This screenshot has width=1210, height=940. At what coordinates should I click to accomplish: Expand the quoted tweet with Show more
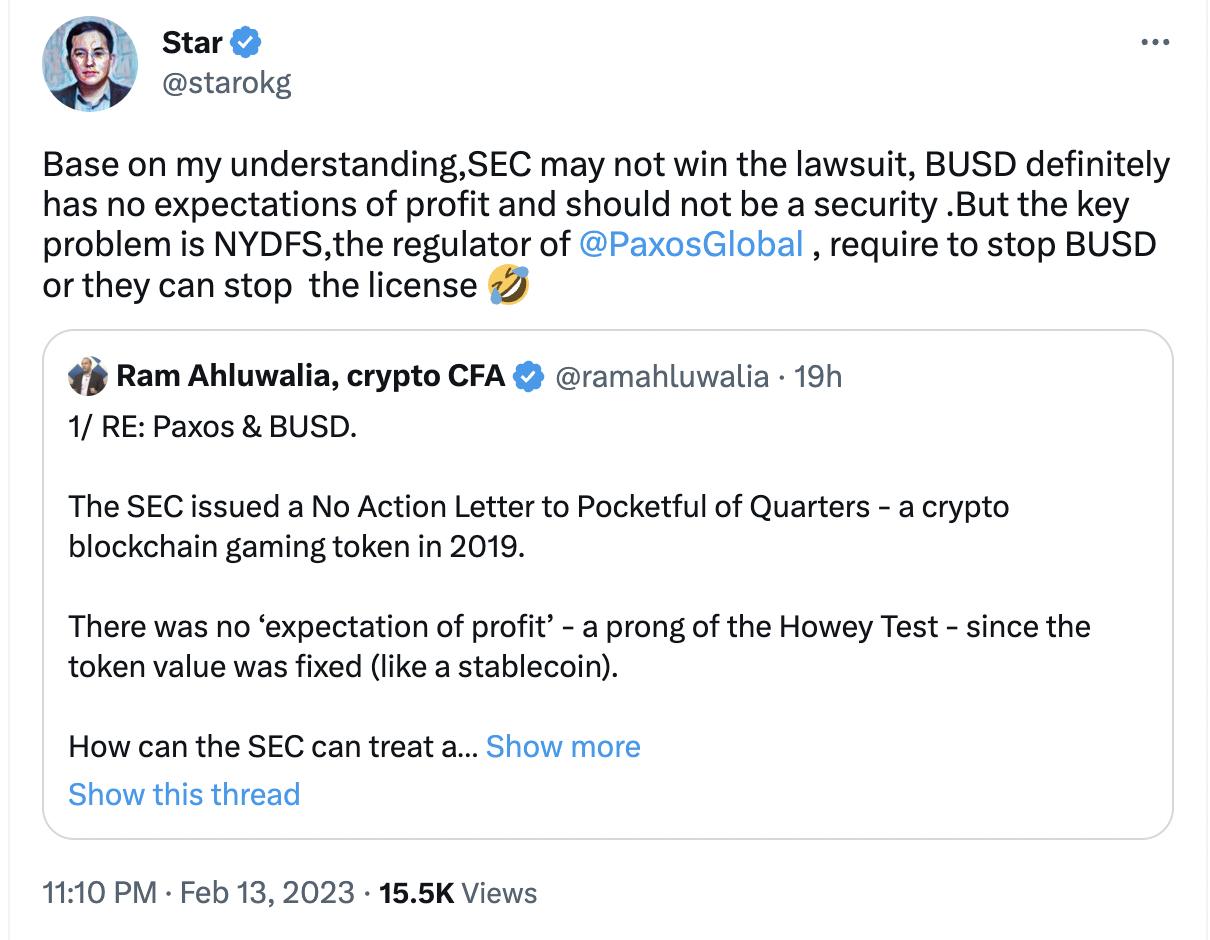pyautogui.click(x=562, y=746)
